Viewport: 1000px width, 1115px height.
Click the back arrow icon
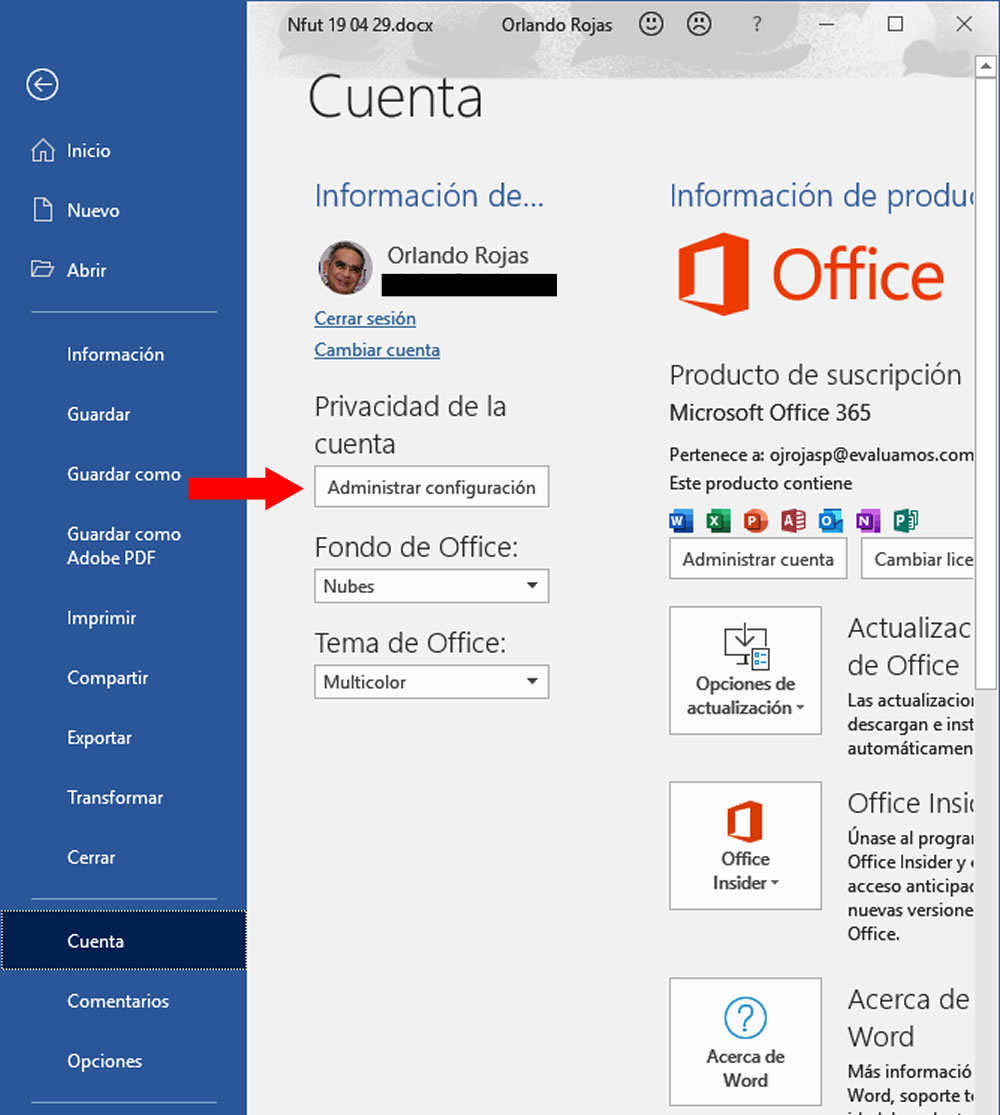point(43,85)
